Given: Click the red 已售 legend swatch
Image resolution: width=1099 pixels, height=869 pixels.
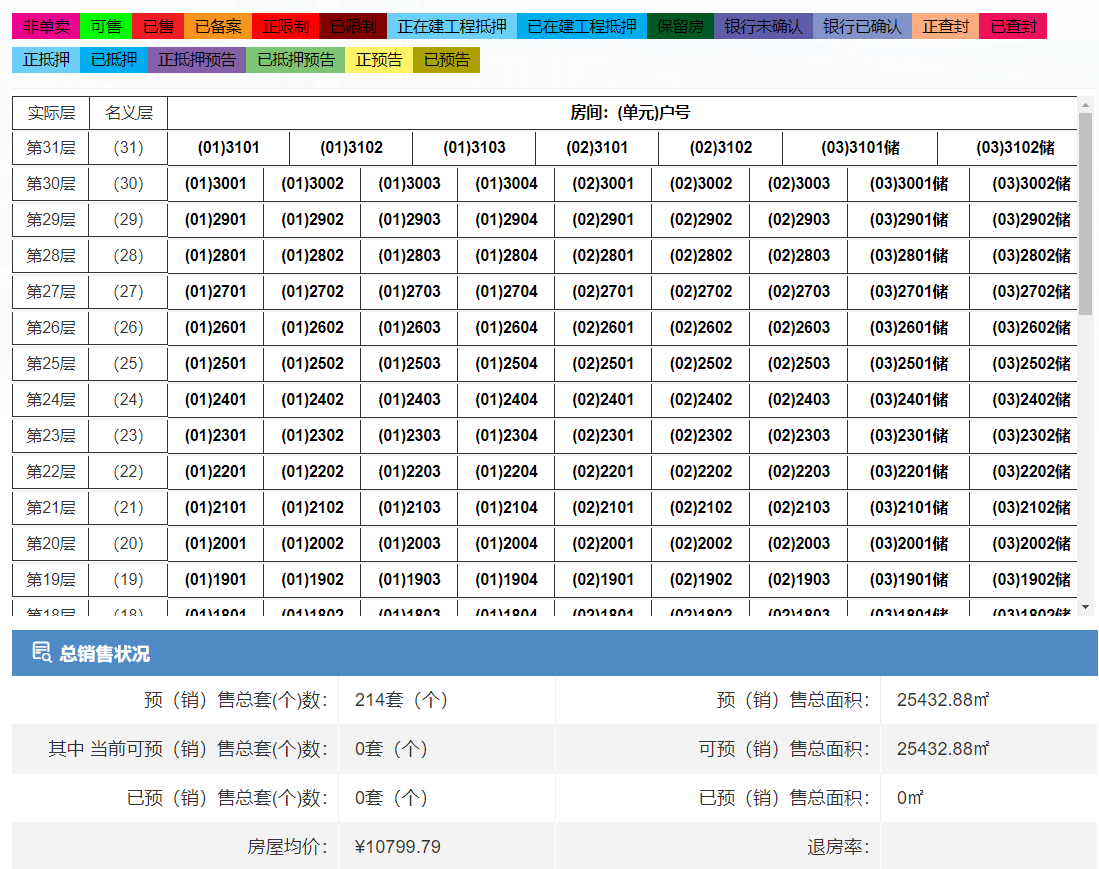Looking at the screenshot, I should point(157,27).
